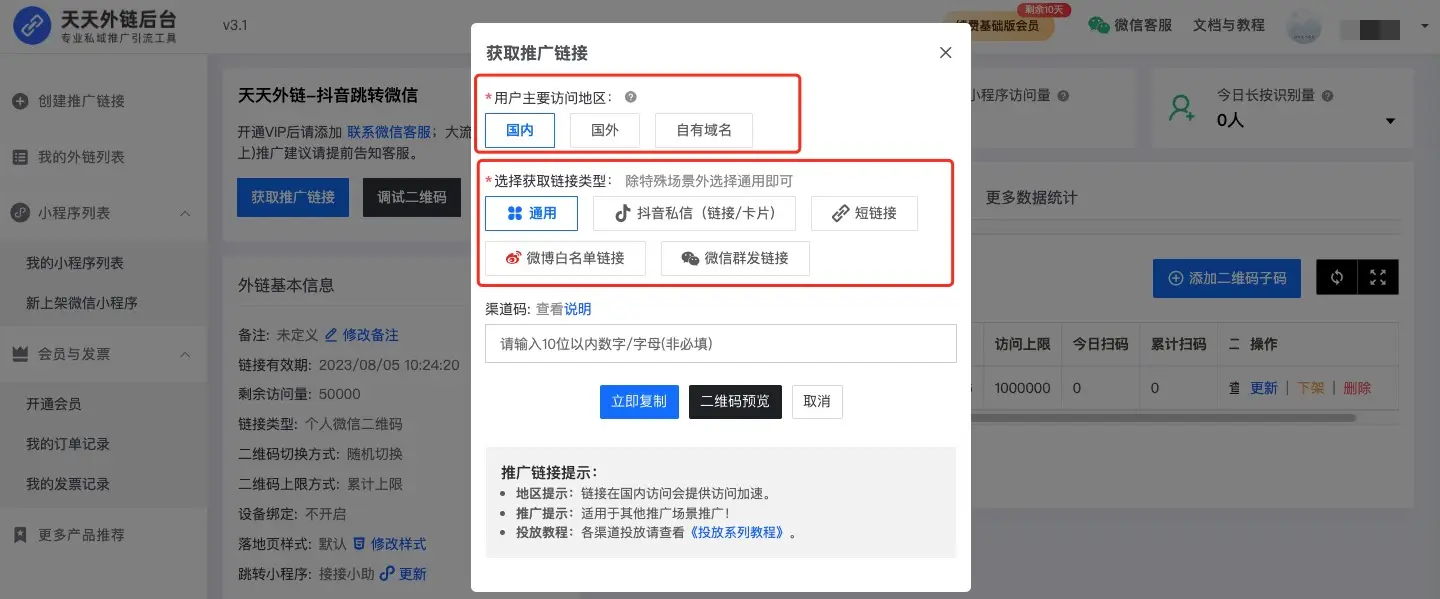This screenshot has width=1440, height=599.
Task: Click the link icon beside 小程序列表
Action: click(x=20, y=213)
